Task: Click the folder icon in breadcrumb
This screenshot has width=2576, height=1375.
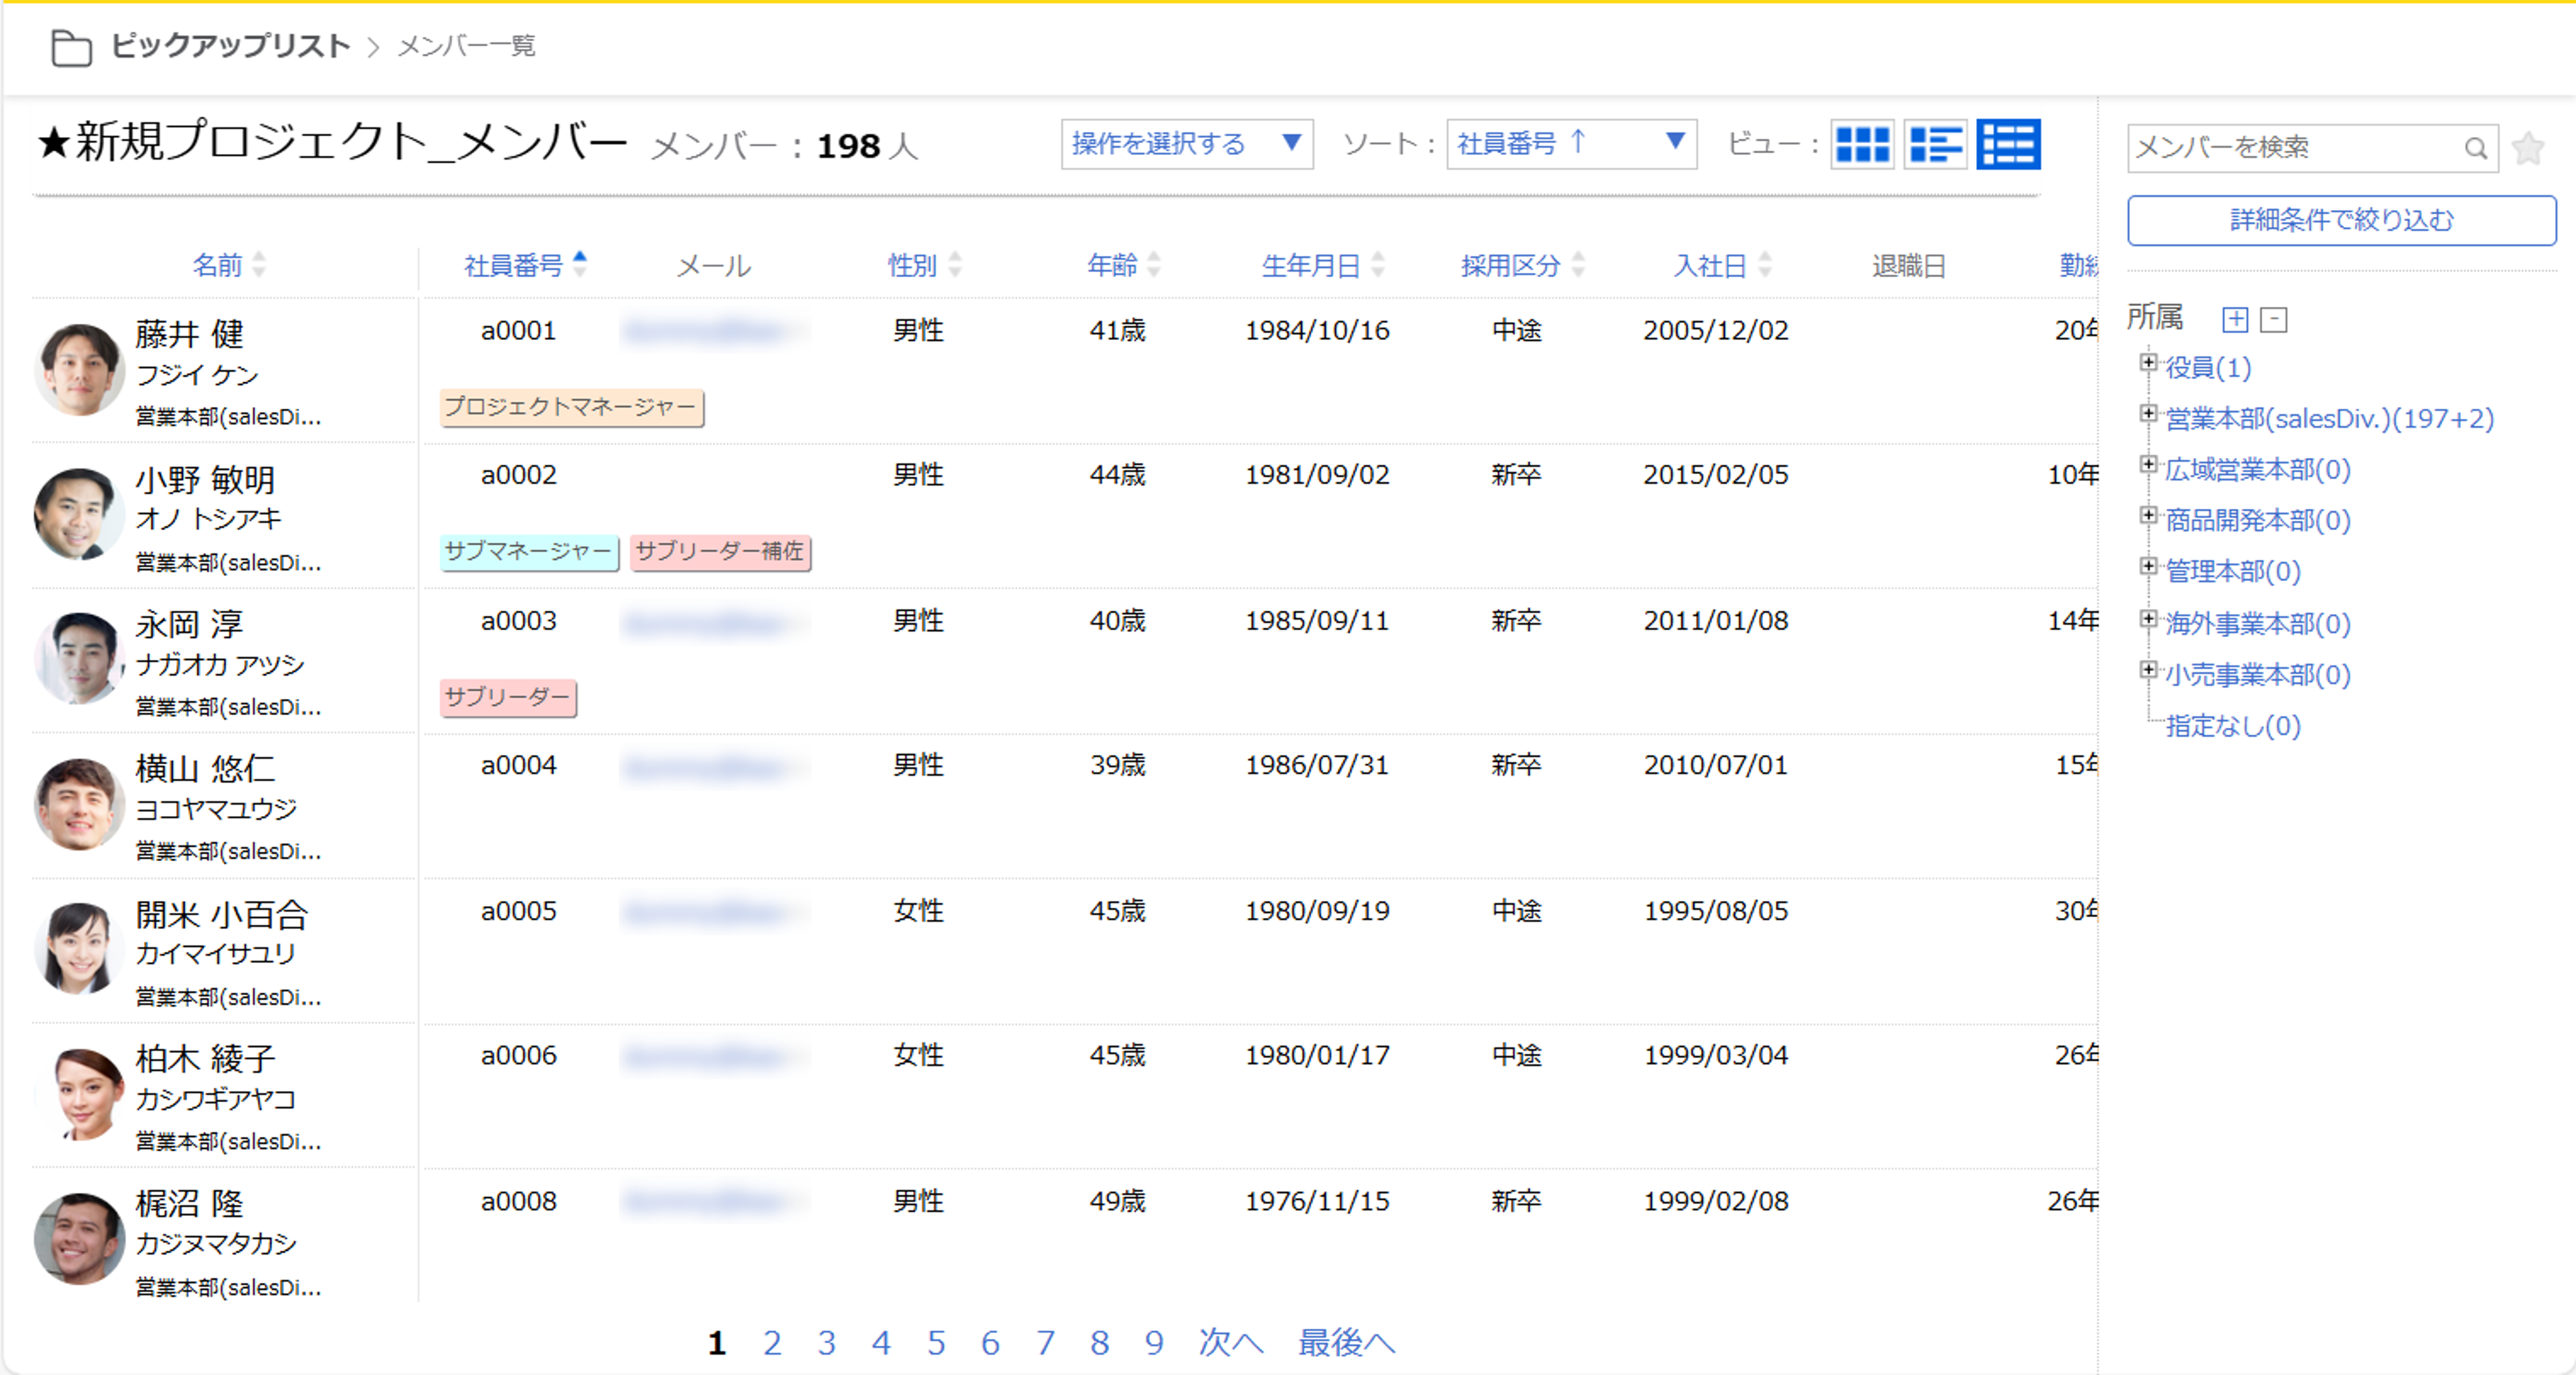Action: point(71,47)
